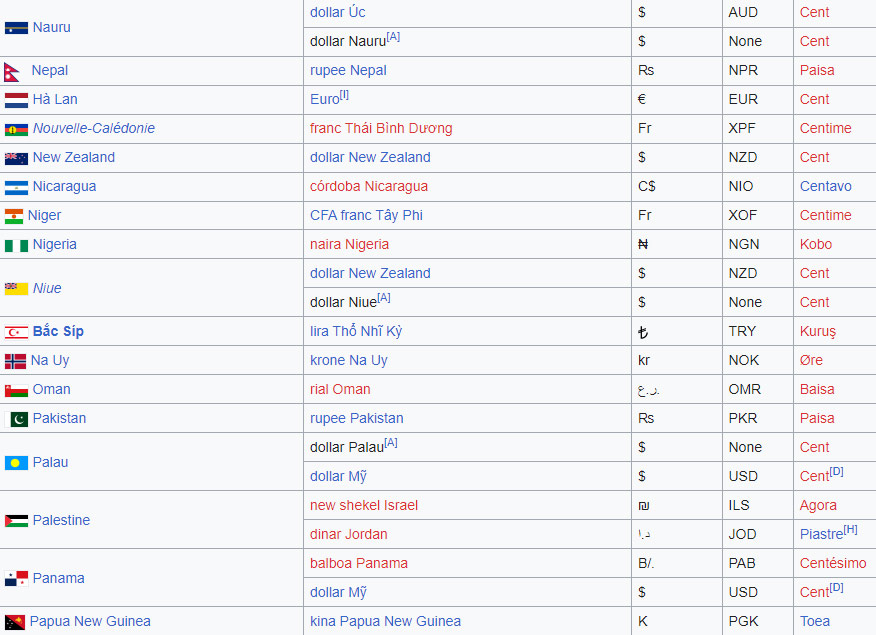Follow the new shekel Israel link

(x=363, y=505)
